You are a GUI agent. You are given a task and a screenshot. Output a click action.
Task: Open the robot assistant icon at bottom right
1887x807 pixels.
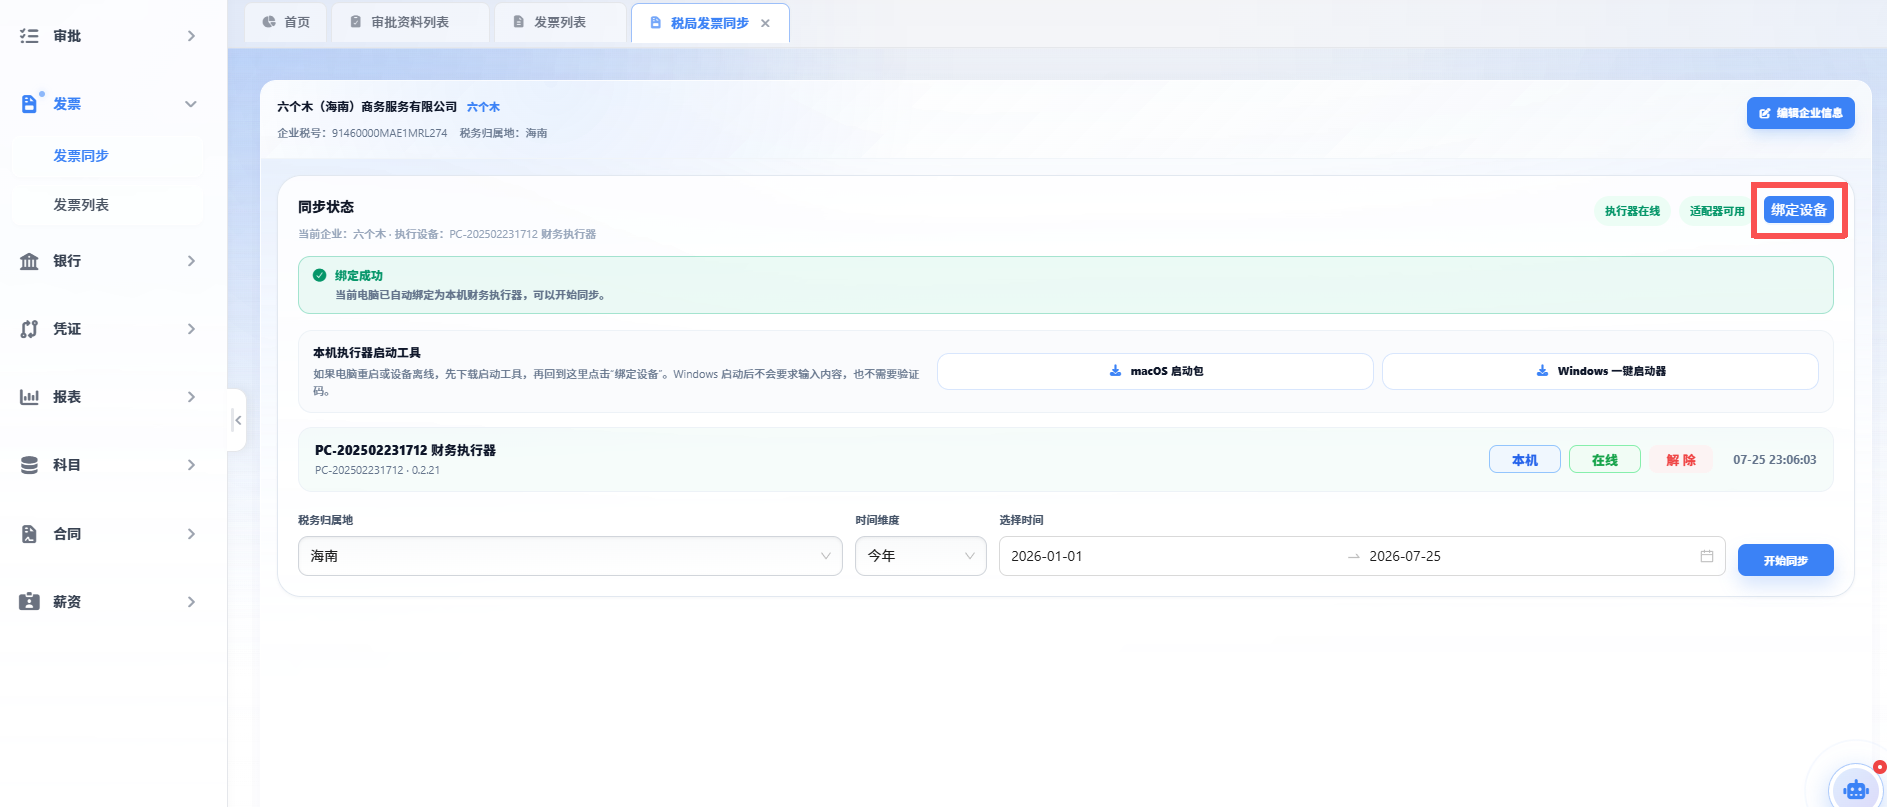pos(1856,789)
